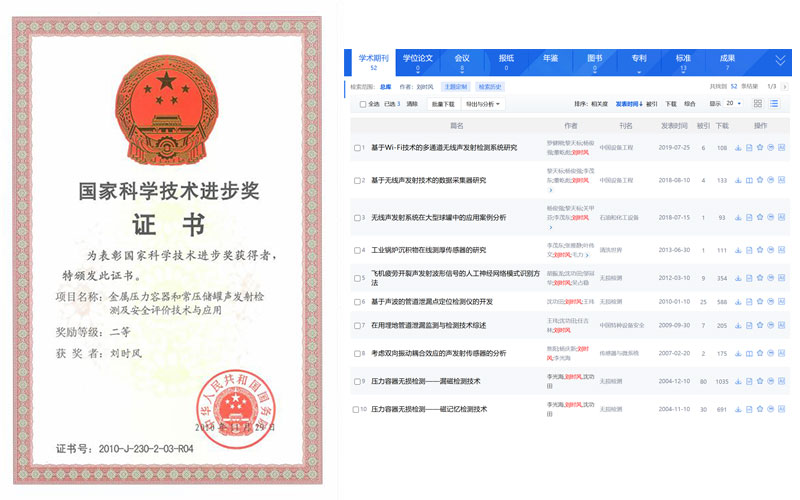800x500 pixels.
Task: Check the box for result row 4
Action: coord(357,251)
